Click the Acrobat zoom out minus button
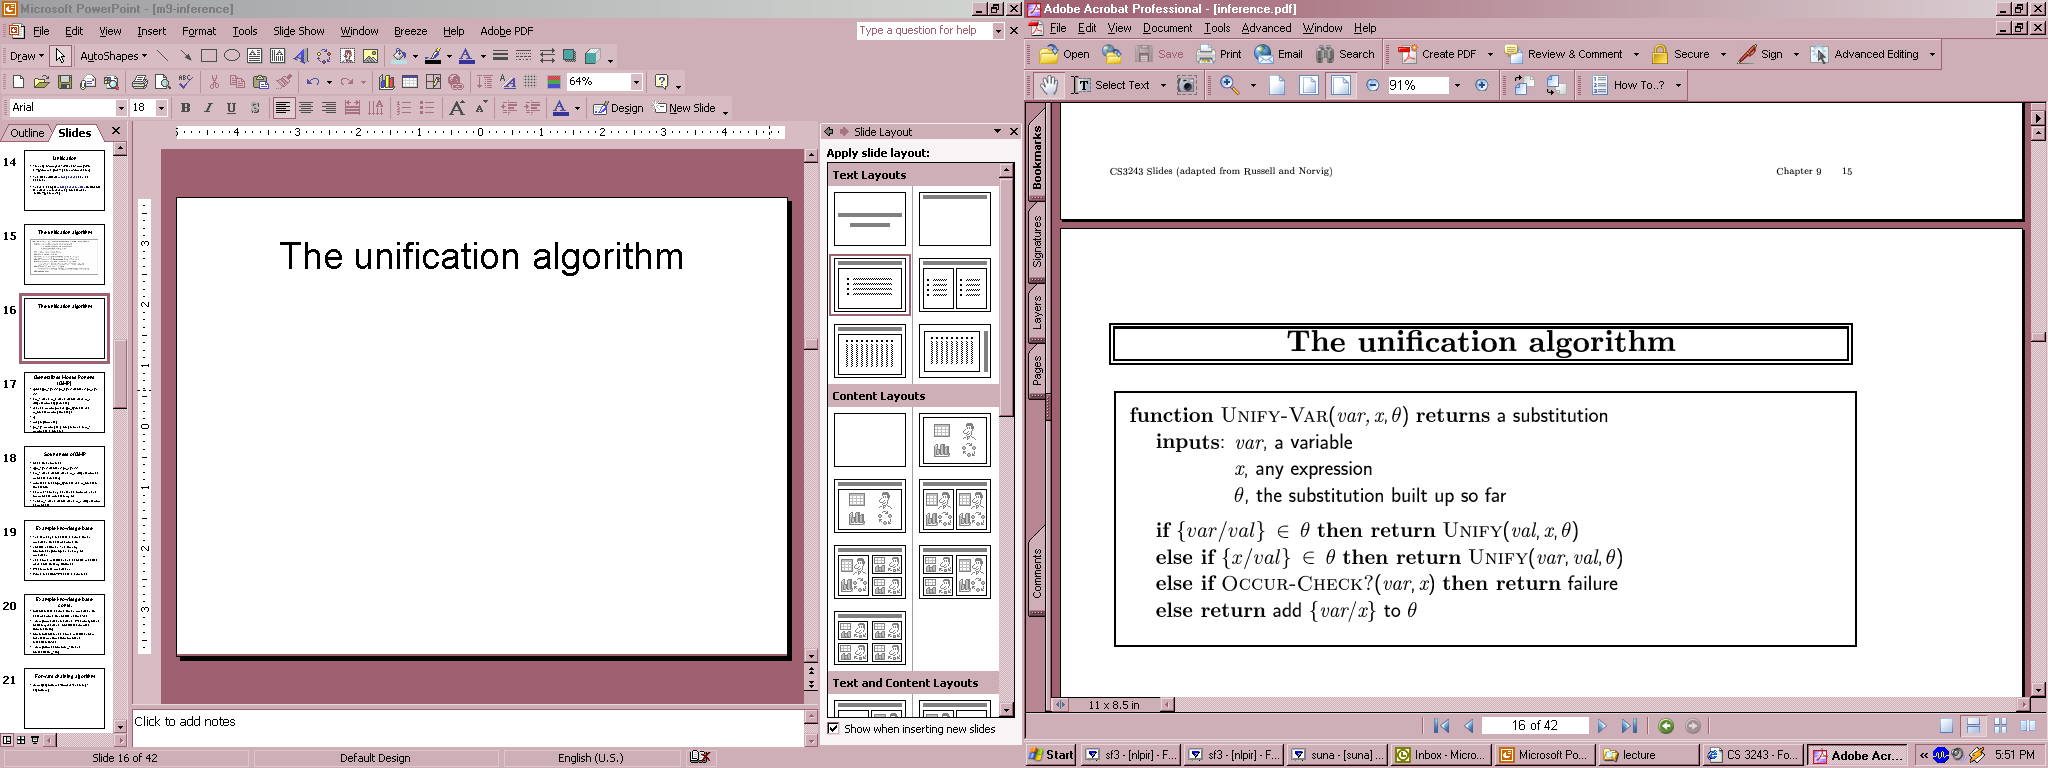 1372,85
